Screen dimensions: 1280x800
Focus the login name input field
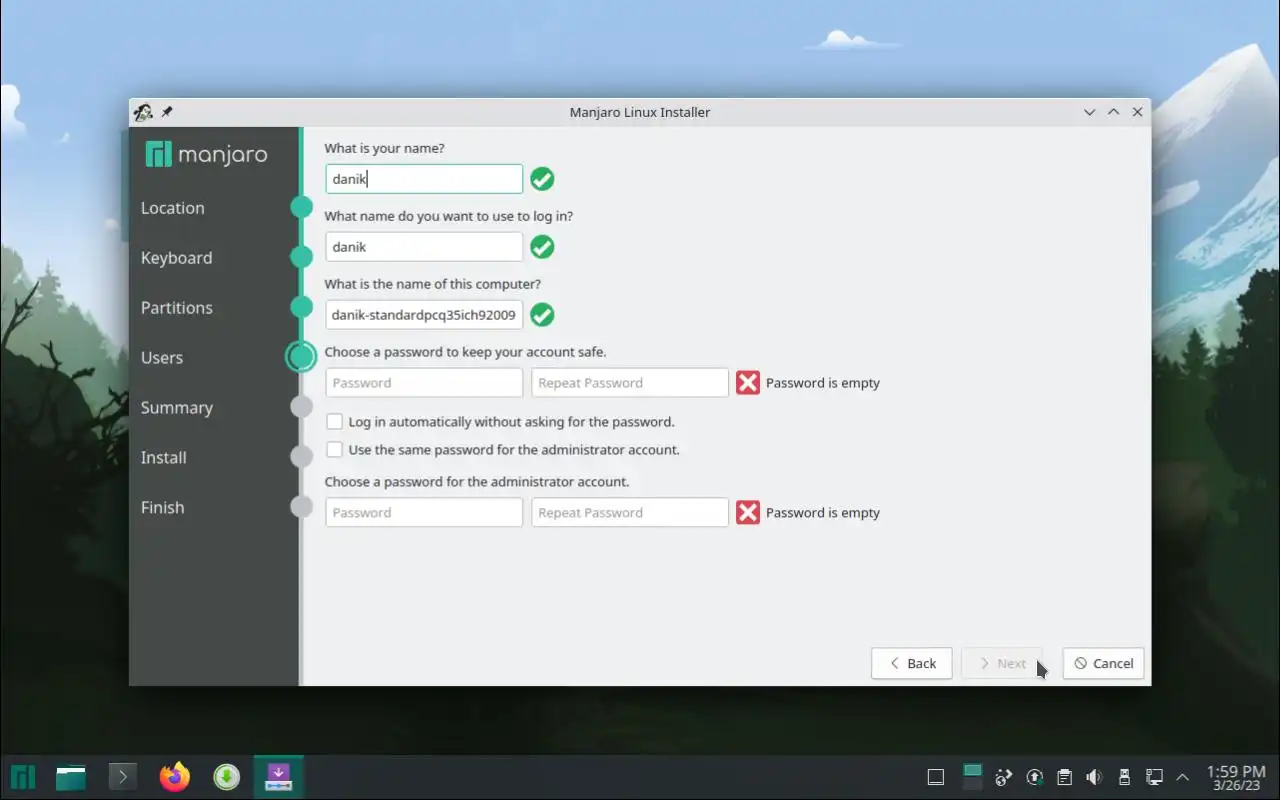point(424,247)
